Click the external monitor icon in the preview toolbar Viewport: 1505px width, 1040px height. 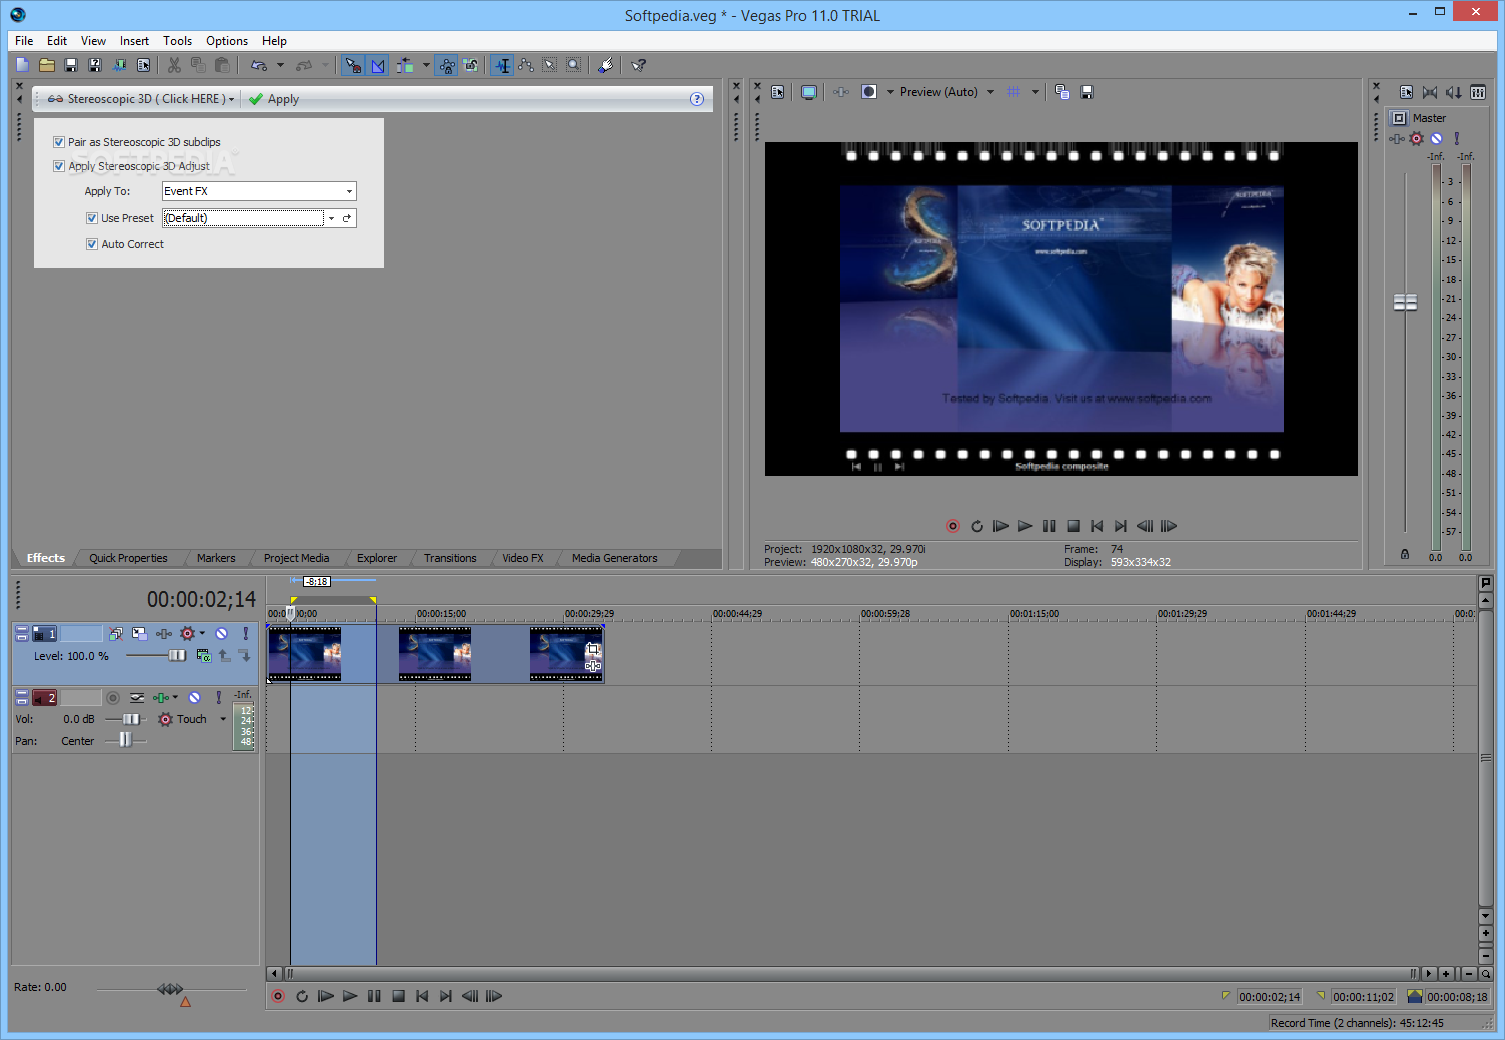click(809, 92)
